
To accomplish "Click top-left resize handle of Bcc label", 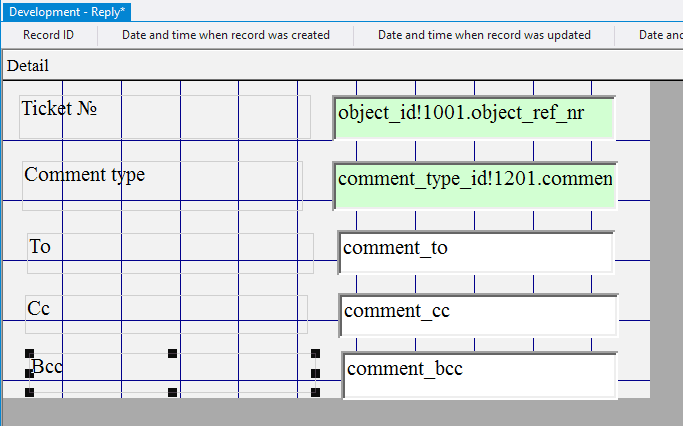I will (29, 354).
